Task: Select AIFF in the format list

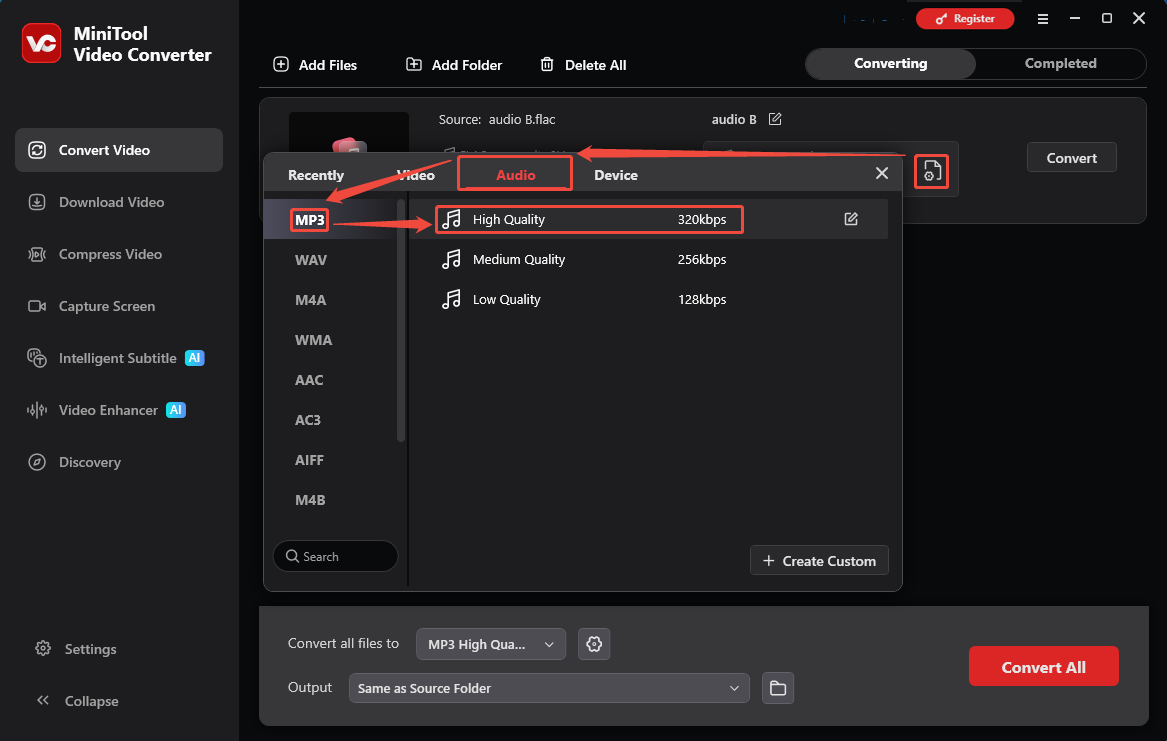Action: [309, 461]
